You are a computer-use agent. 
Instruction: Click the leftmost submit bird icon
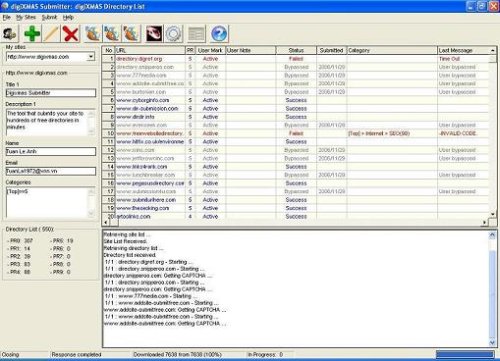click(x=92, y=34)
